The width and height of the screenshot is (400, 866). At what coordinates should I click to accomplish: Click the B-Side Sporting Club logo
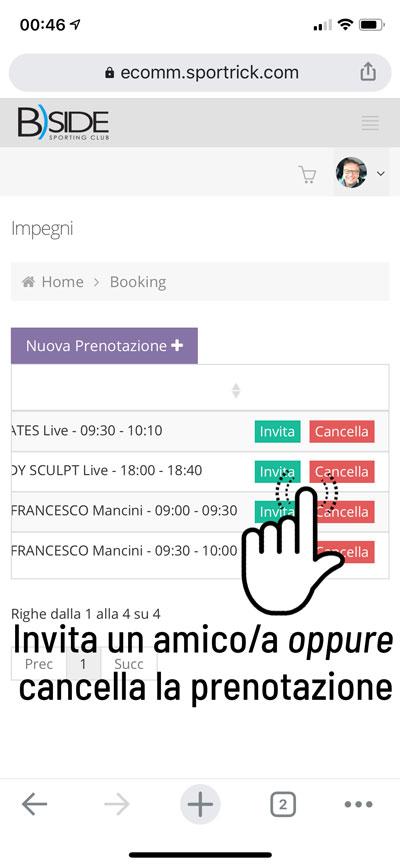pyautogui.click(x=64, y=123)
